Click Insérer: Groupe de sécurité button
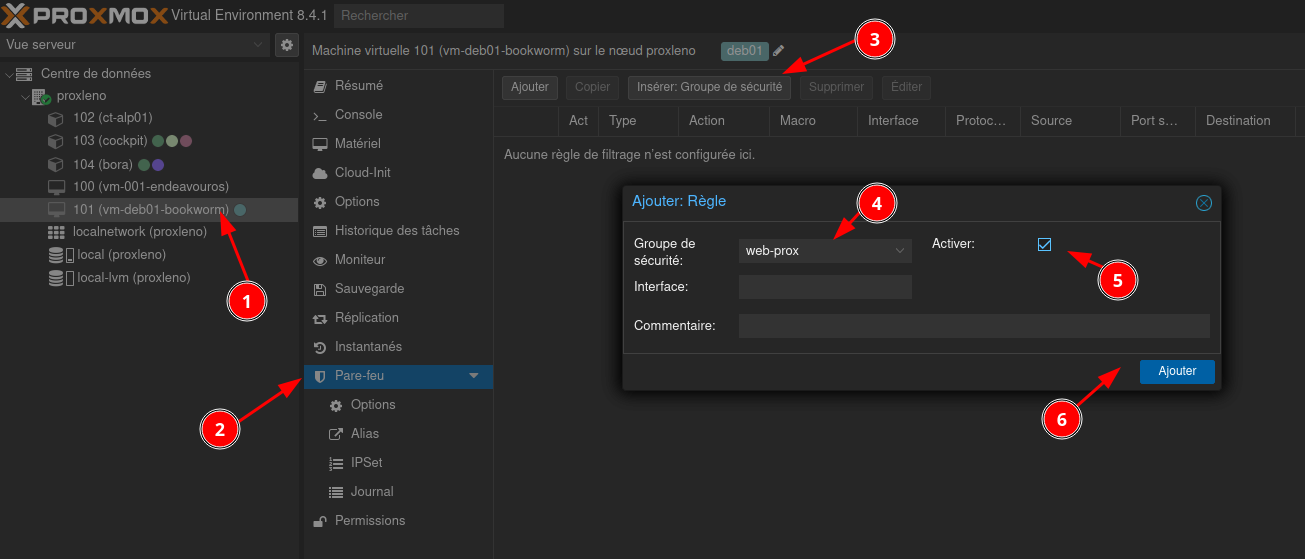 coord(709,87)
